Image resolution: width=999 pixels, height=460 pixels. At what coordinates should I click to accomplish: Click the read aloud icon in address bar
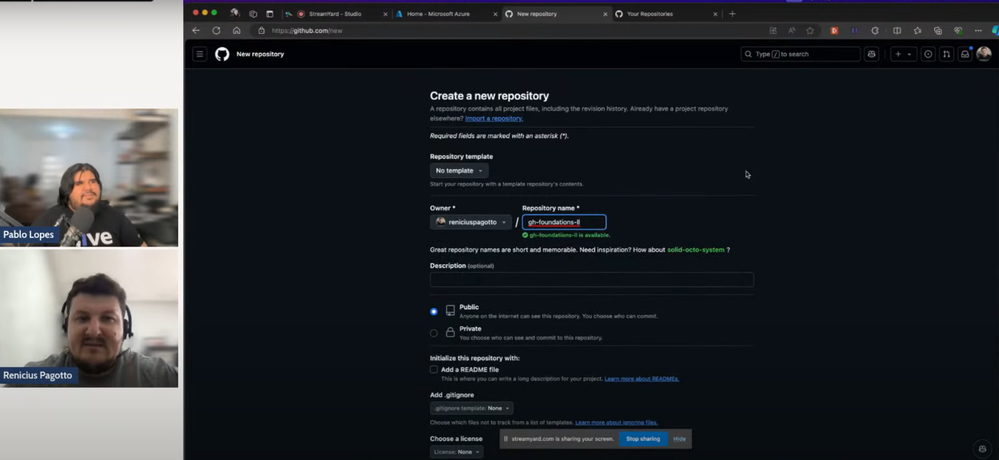coord(791,31)
